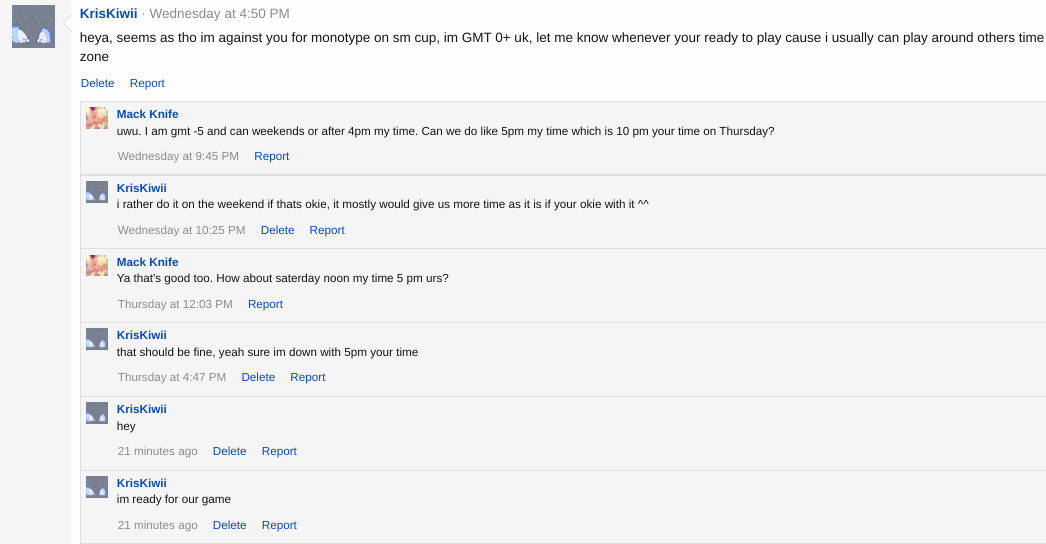Click KrisKiwii's avatar on the weekend reply
Viewport: 1046px width, 544px height.
point(97,192)
